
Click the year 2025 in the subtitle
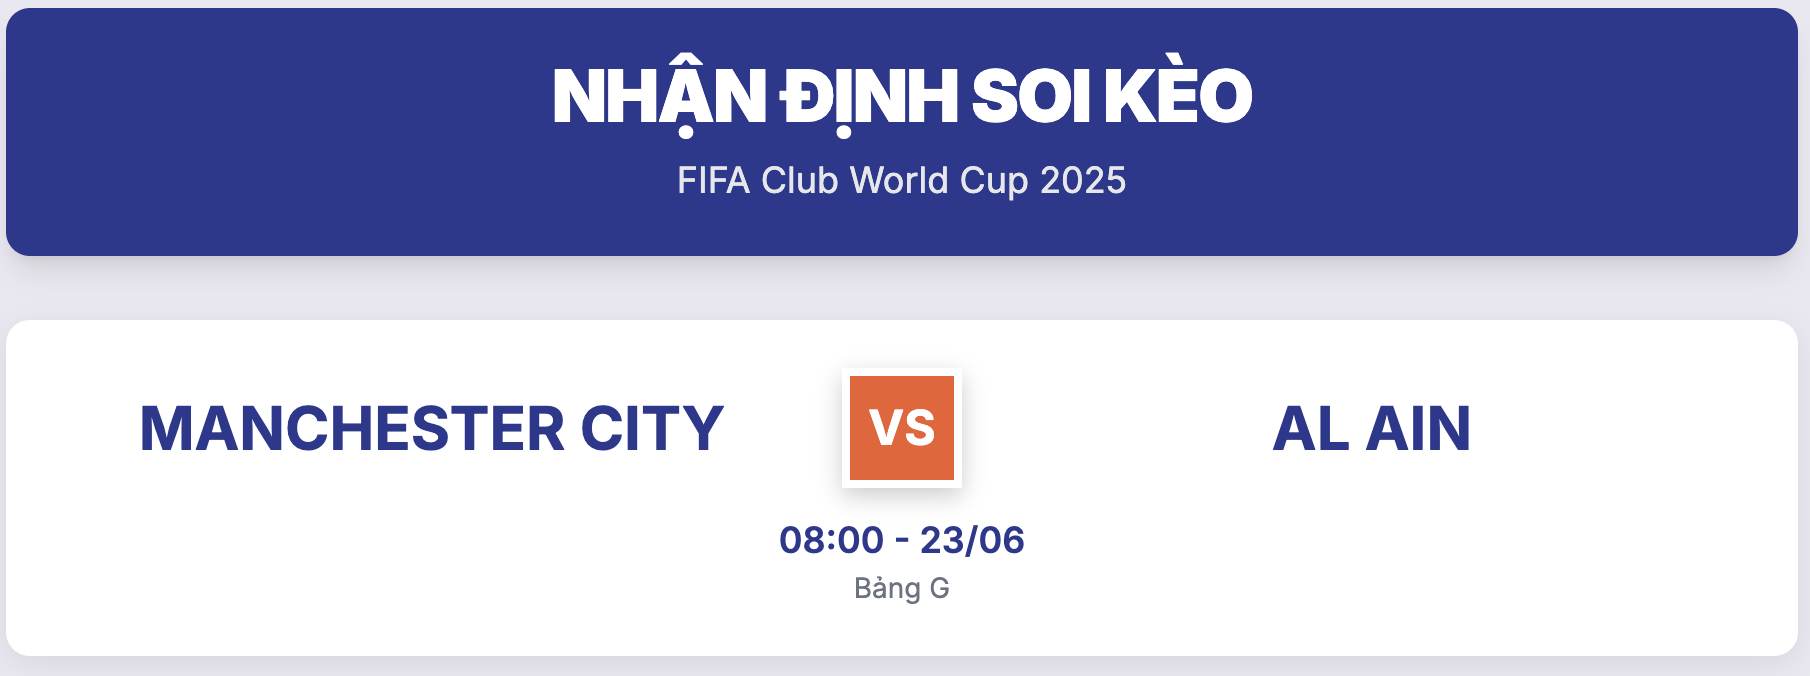1083,181
